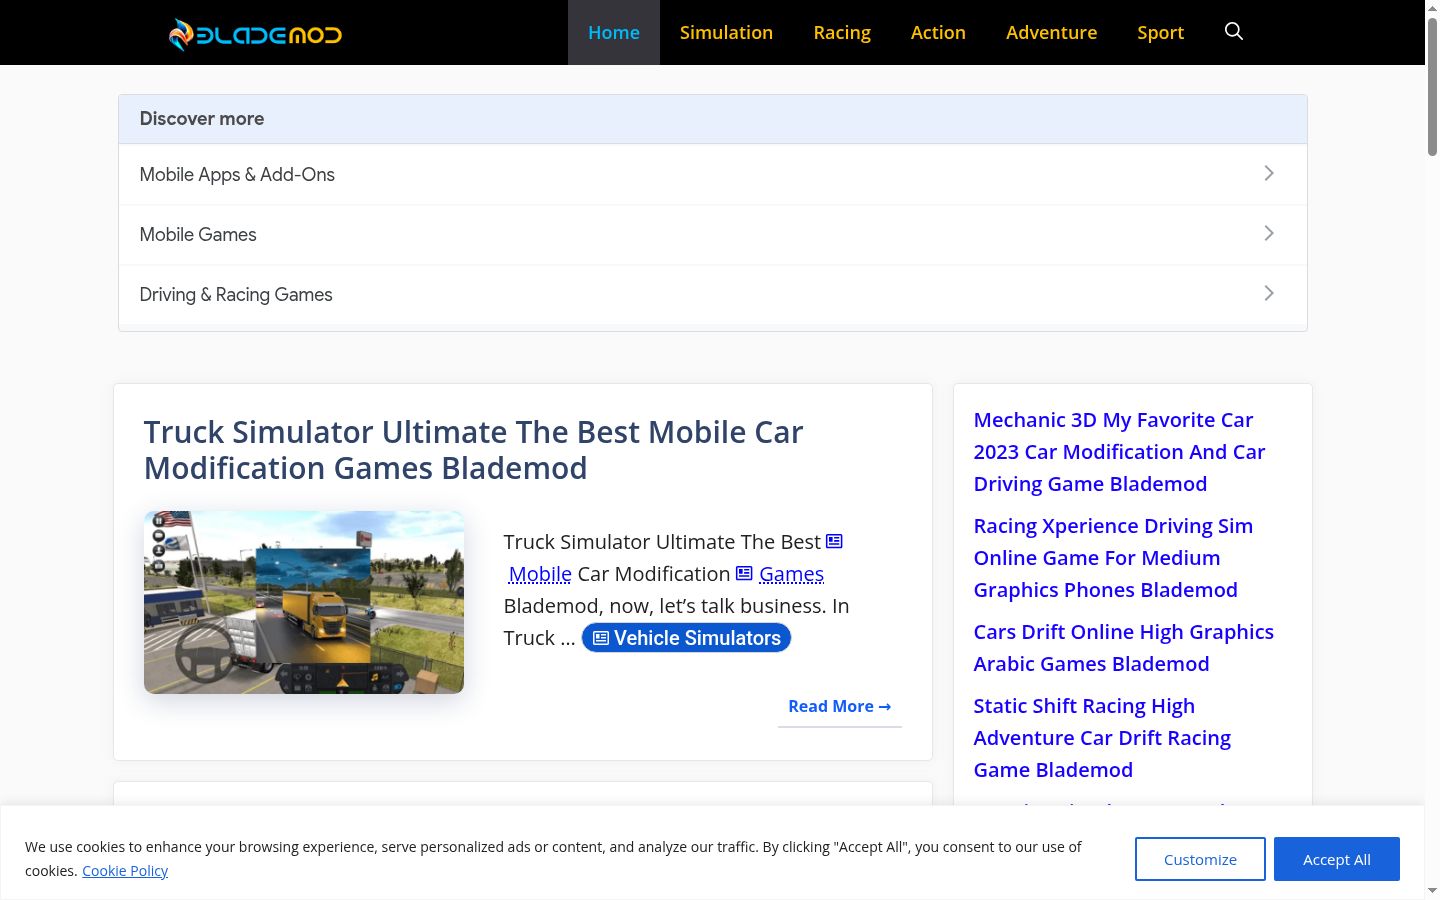Open the Cookie Policy link
Viewport: 1440px width, 900px height.
tap(125, 871)
